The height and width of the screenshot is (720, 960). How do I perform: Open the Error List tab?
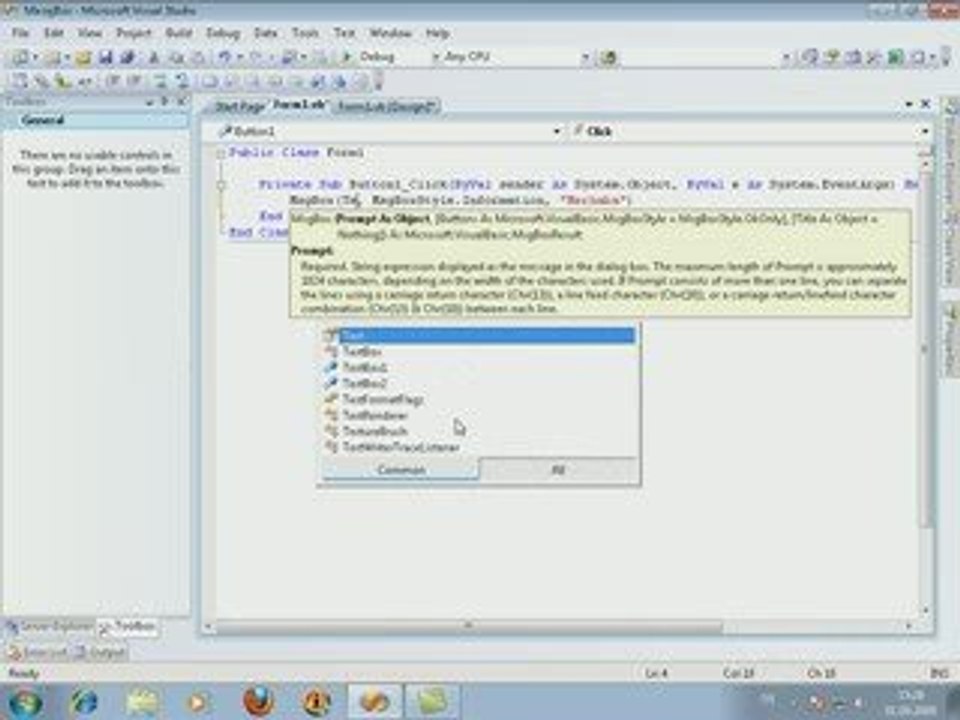(38, 653)
